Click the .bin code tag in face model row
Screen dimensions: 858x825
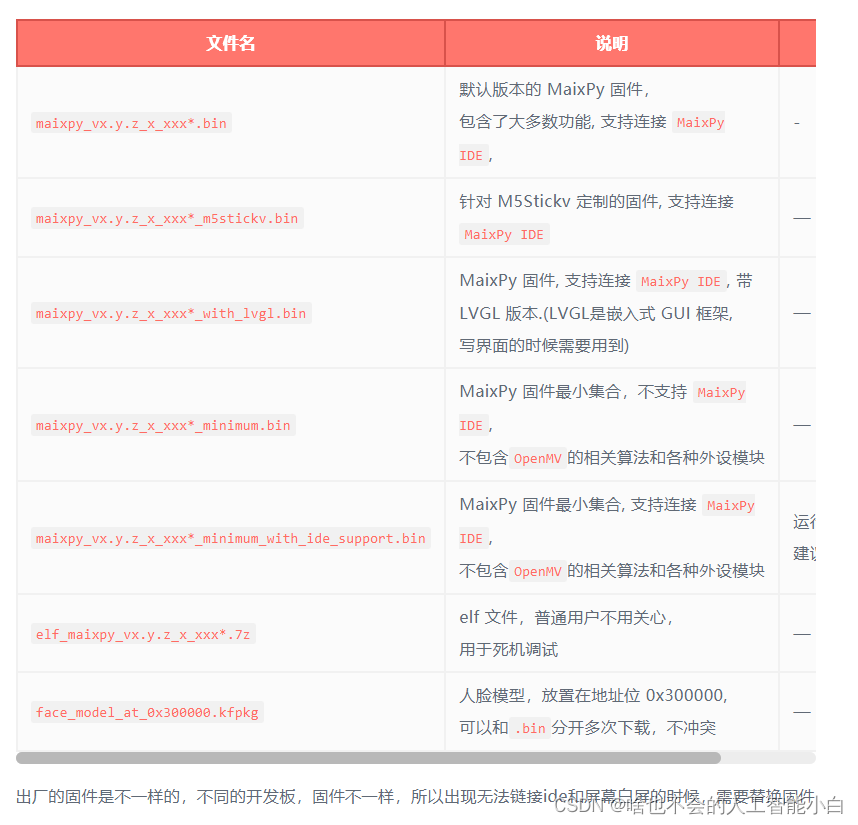[x=530, y=728]
